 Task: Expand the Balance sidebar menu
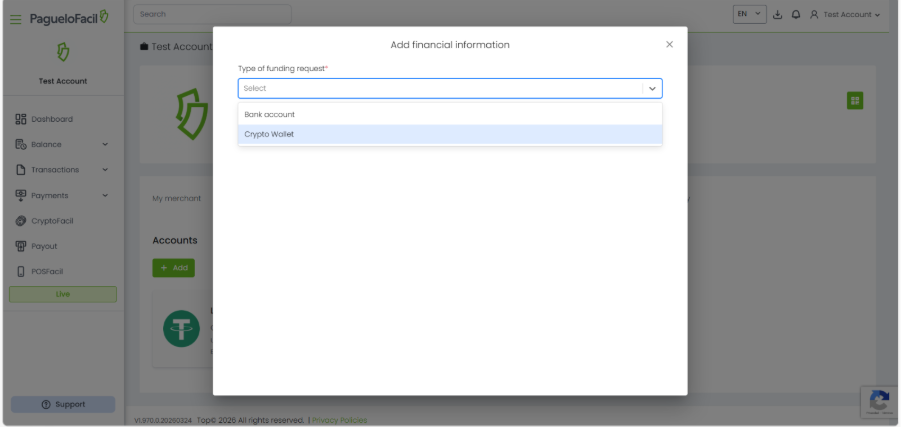[x=105, y=145]
